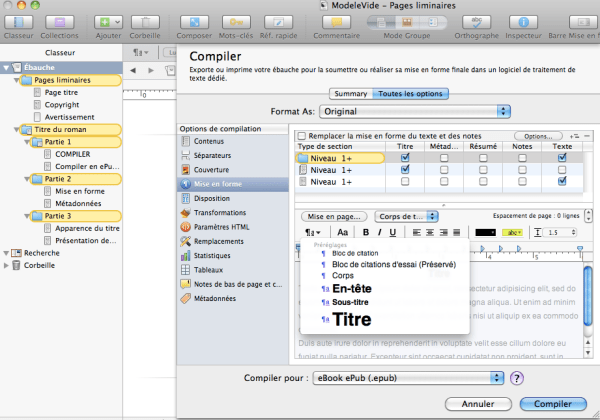Switch to the Summary tab
This screenshot has height=420, width=600.
(x=351, y=94)
